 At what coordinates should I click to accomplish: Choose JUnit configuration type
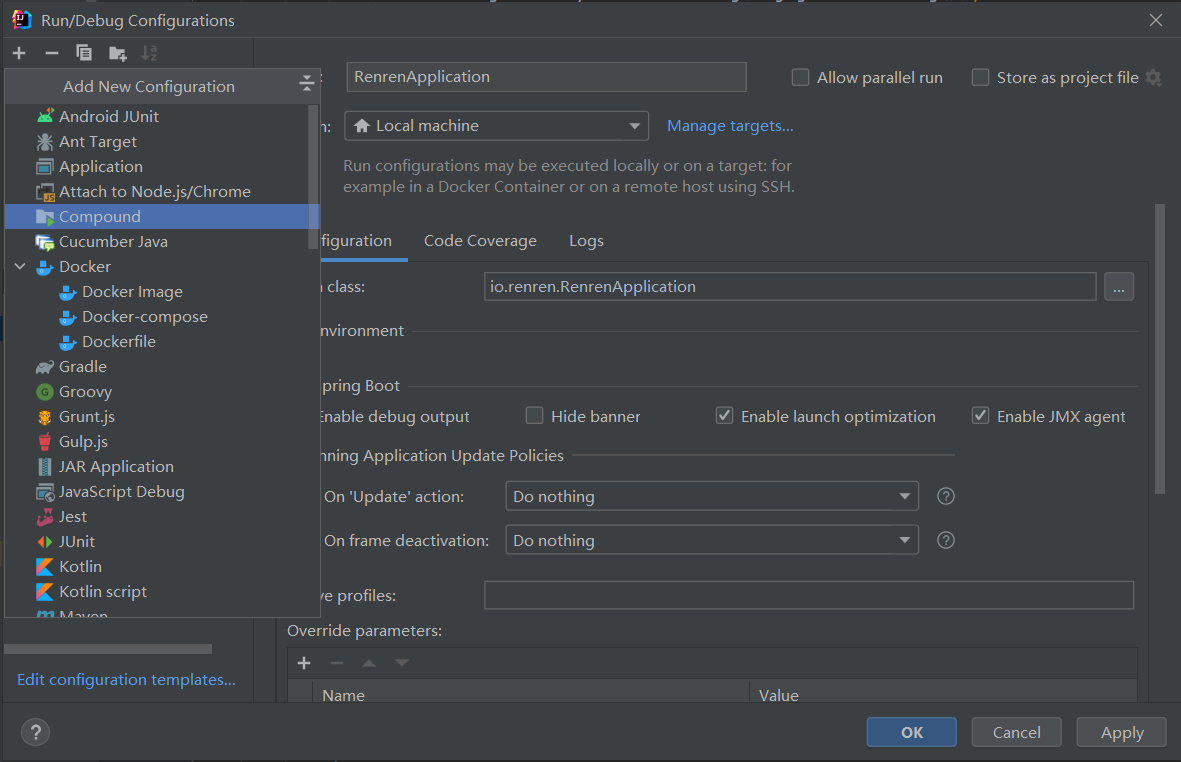pos(162,541)
